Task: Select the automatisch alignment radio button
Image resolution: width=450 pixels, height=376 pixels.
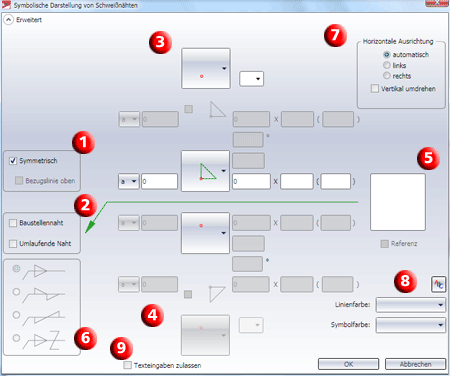Action: tap(387, 54)
